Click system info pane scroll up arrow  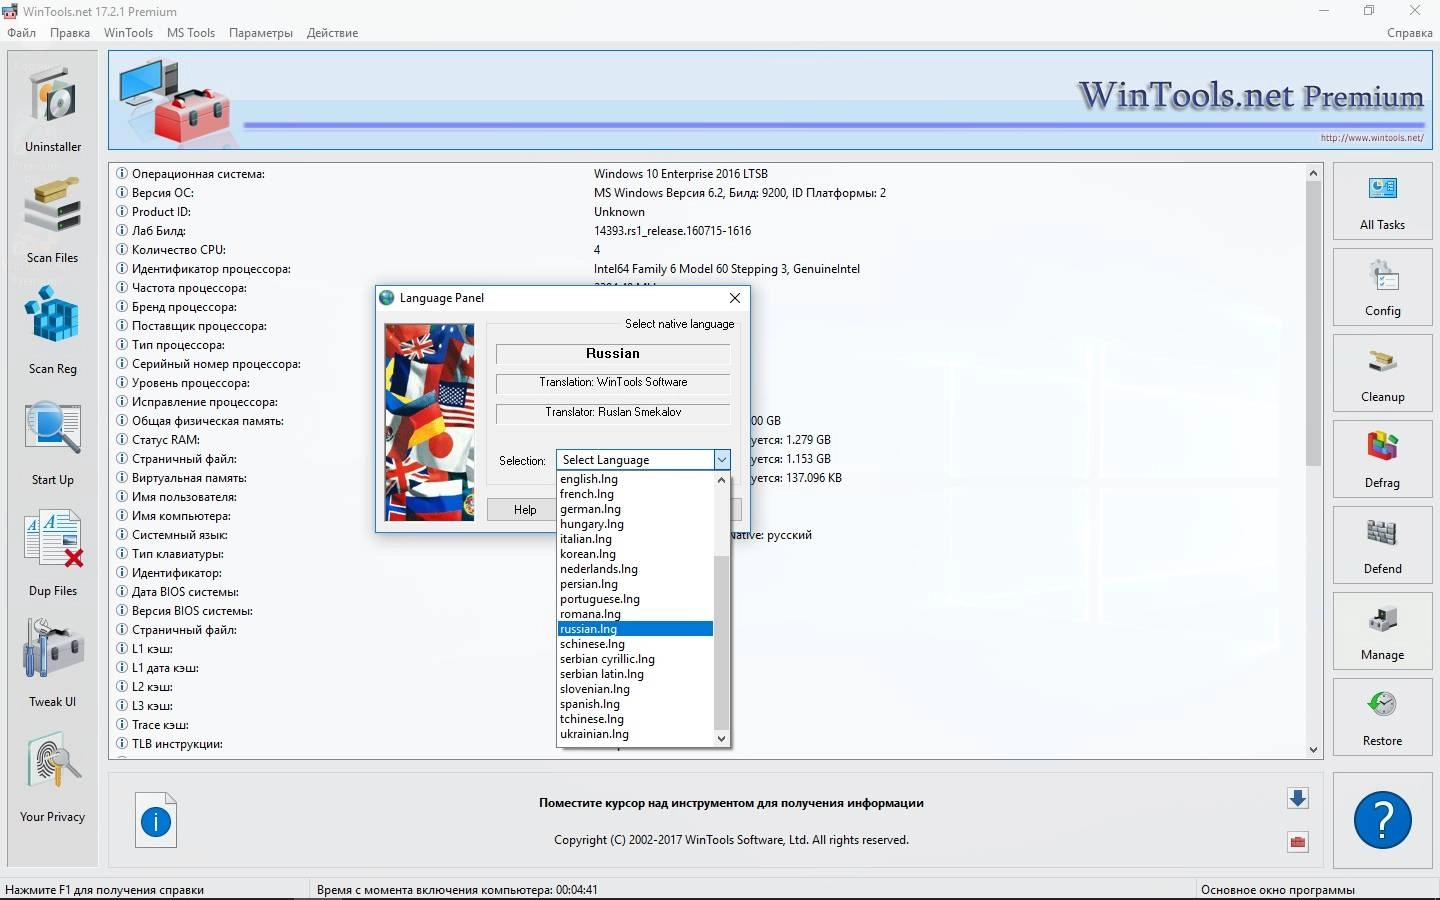pos(1313,173)
